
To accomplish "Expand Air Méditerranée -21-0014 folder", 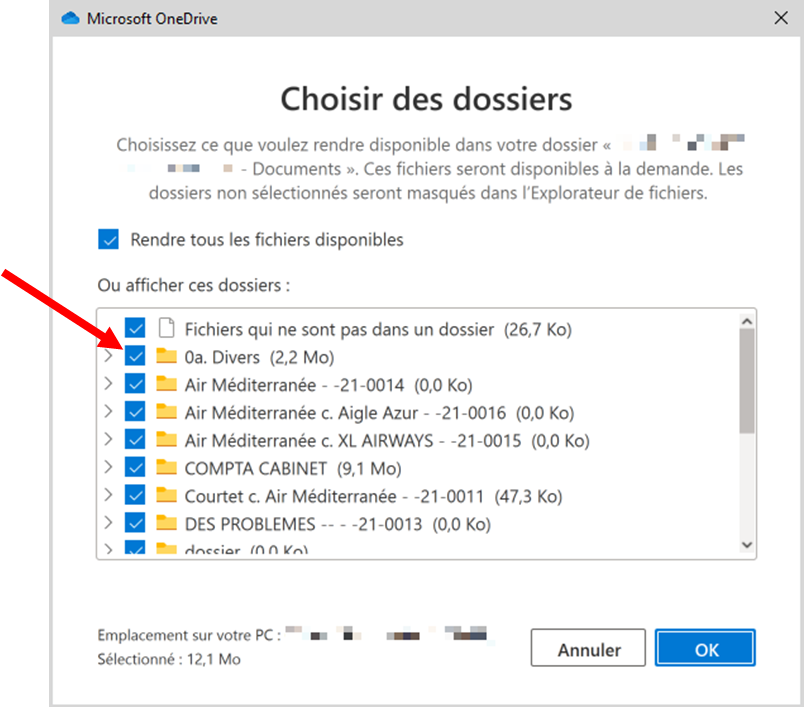I will click(x=108, y=383).
